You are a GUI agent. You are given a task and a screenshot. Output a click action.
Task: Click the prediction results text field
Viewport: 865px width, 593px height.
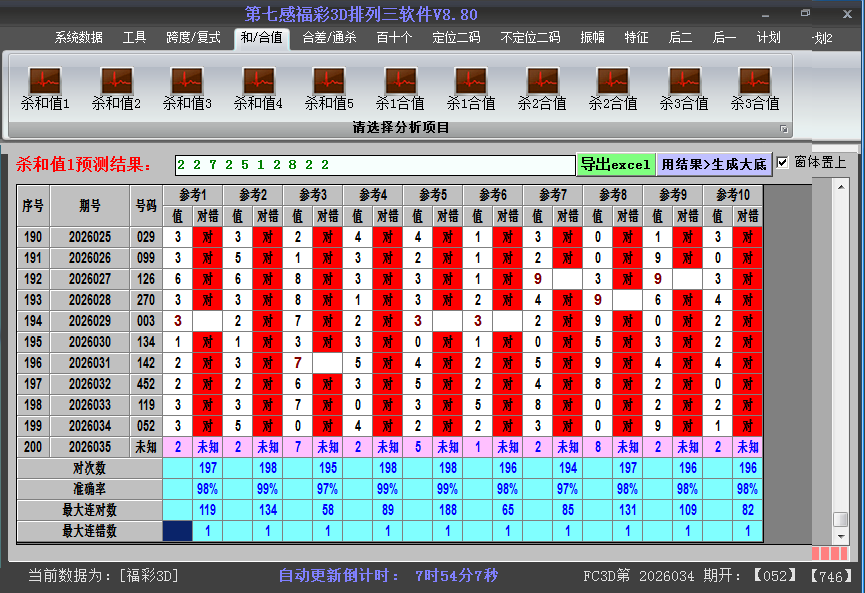[374, 165]
